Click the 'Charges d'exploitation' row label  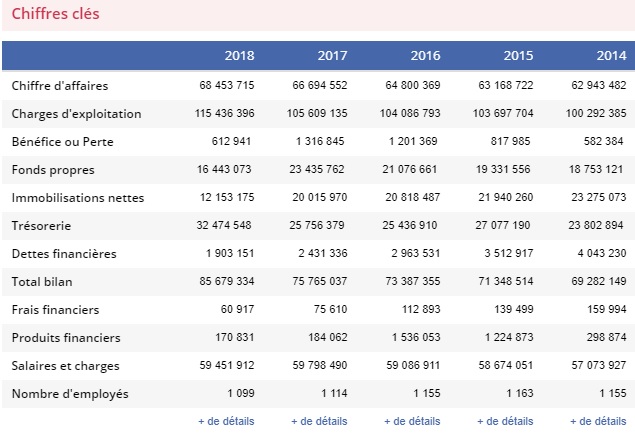76,114
